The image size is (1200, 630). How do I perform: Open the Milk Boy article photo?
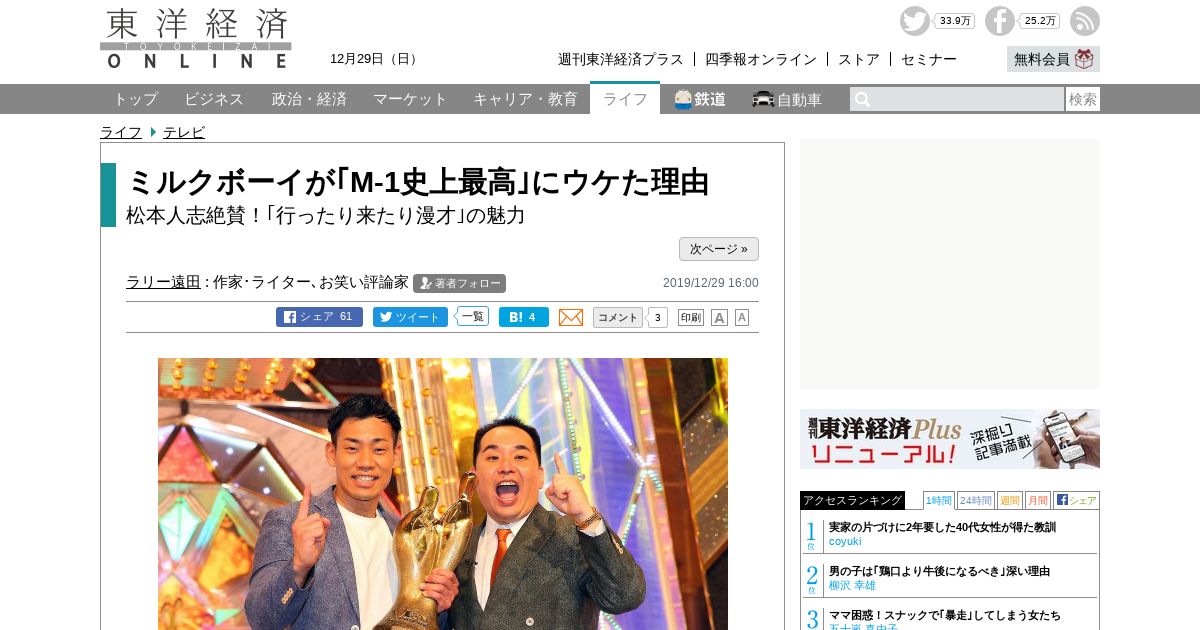tap(443, 494)
